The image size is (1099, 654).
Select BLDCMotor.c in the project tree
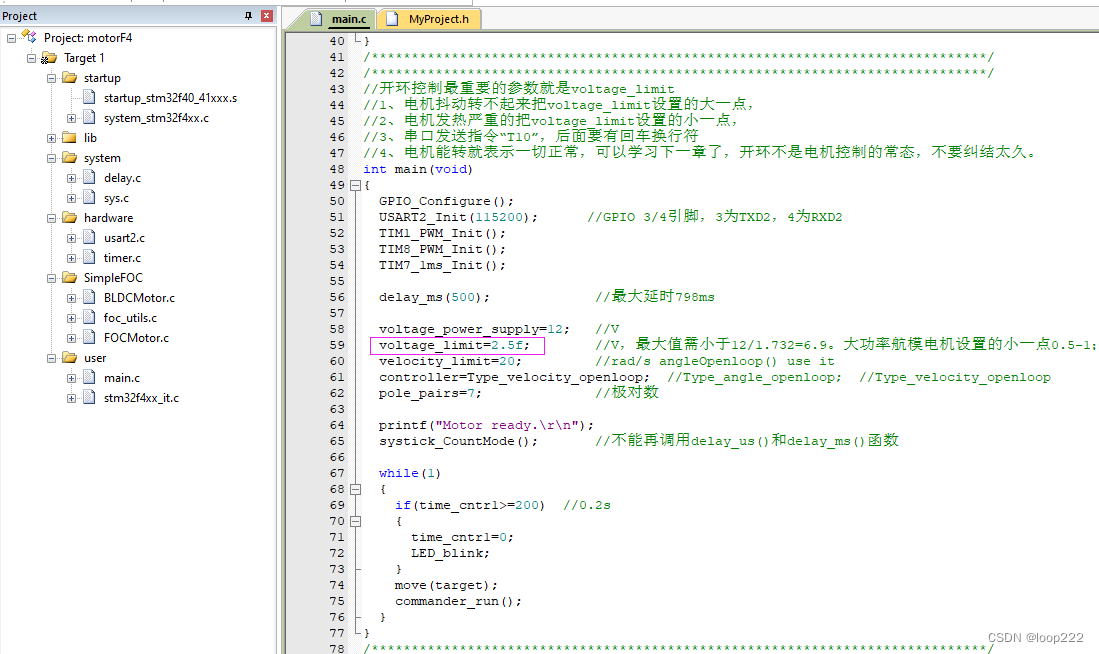139,298
